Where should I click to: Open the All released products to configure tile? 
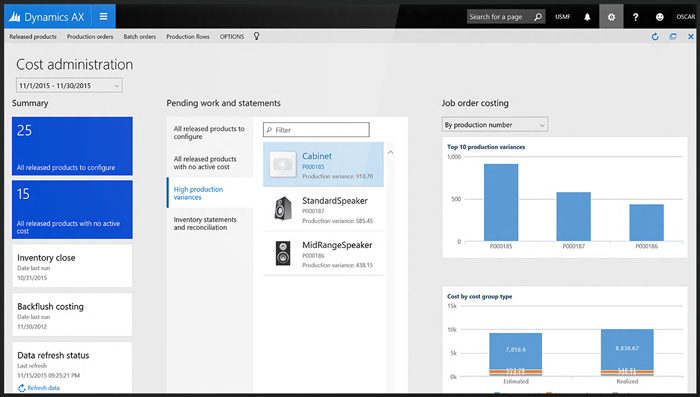click(72, 146)
